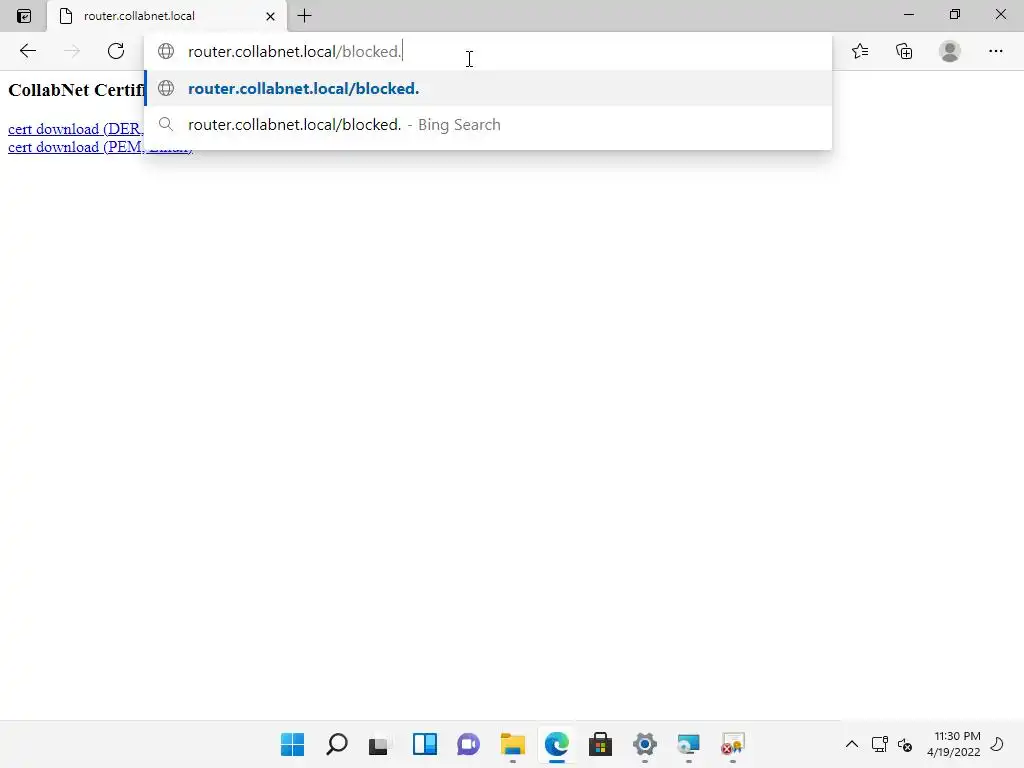Click the network tray icon
This screenshot has height=768, width=1024.
880,744
